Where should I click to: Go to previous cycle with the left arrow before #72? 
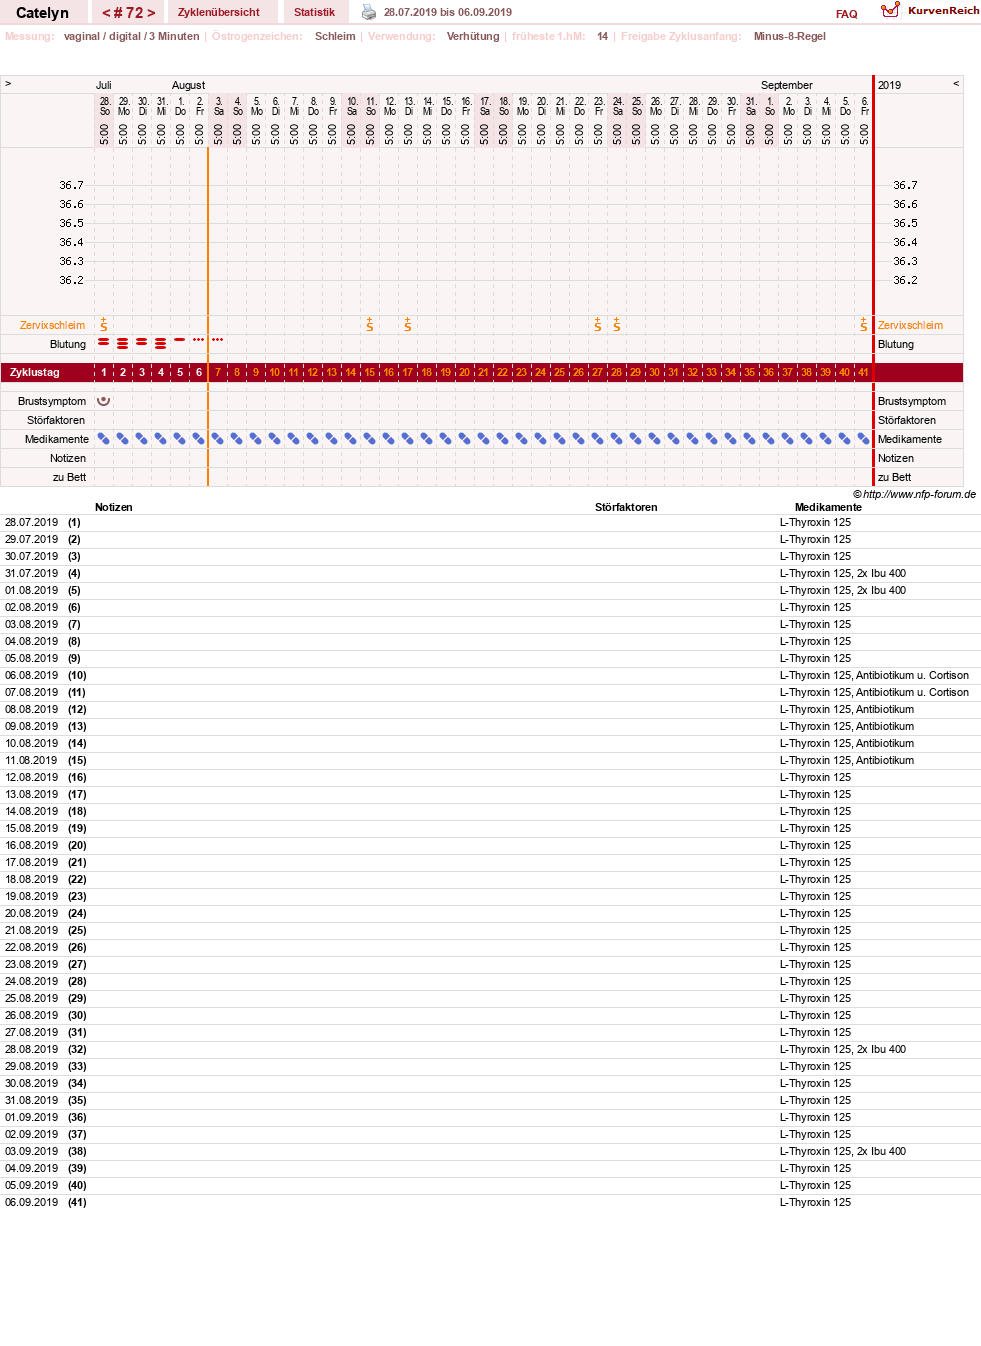[106, 13]
